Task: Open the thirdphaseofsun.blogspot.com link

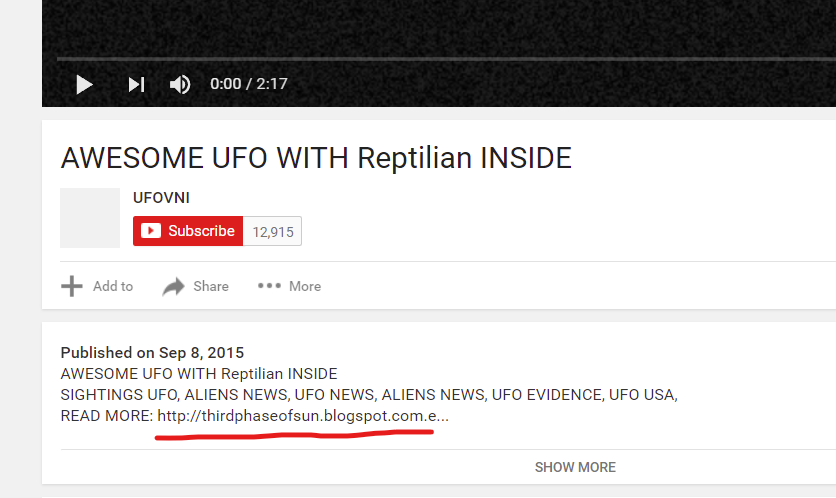Action: click(302, 416)
